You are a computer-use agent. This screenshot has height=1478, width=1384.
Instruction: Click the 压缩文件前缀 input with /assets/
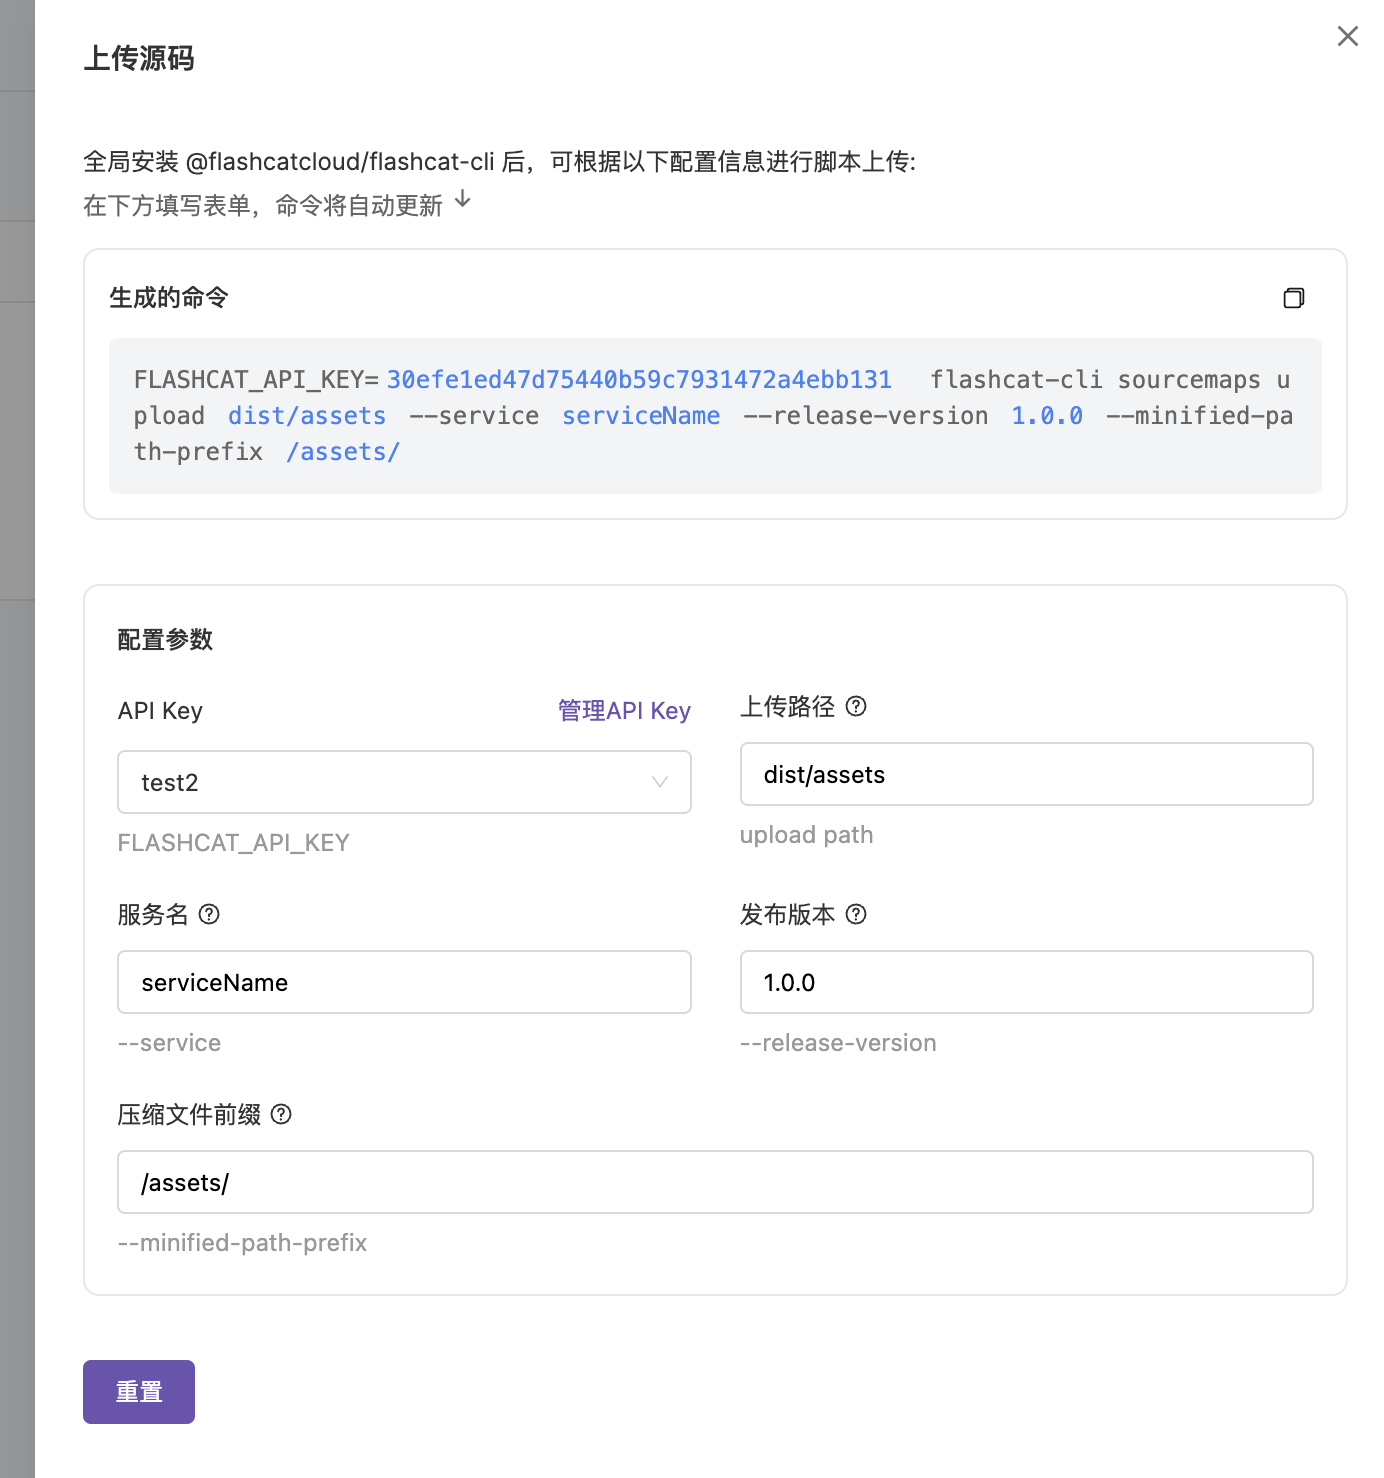click(x=715, y=1183)
